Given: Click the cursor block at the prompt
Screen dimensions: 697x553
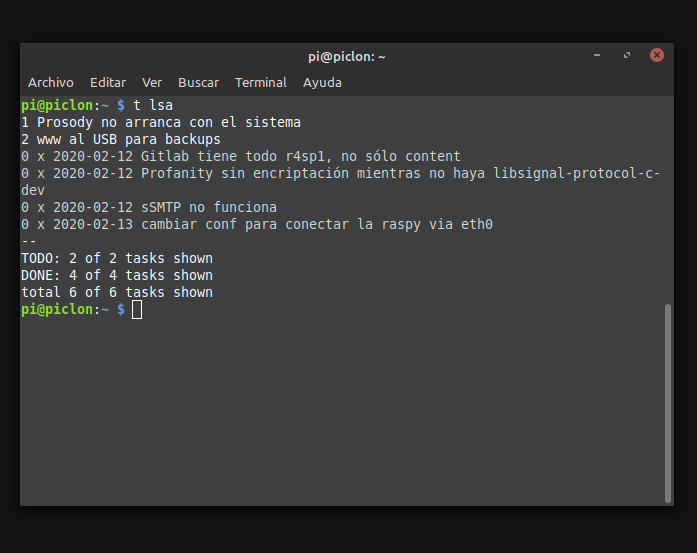Looking at the screenshot, I should (137, 310).
